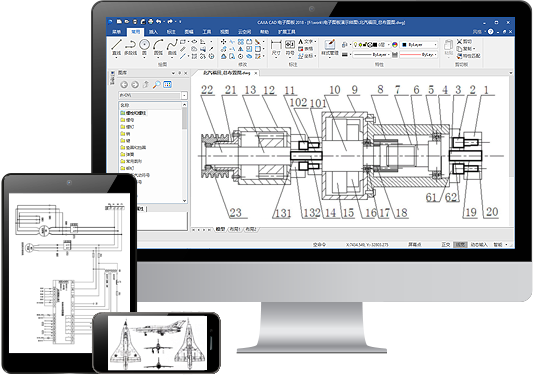Select the Circle (圆) drawing tool
Viewport: 534px width, 375px height.
pyautogui.click(x=144, y=47)
